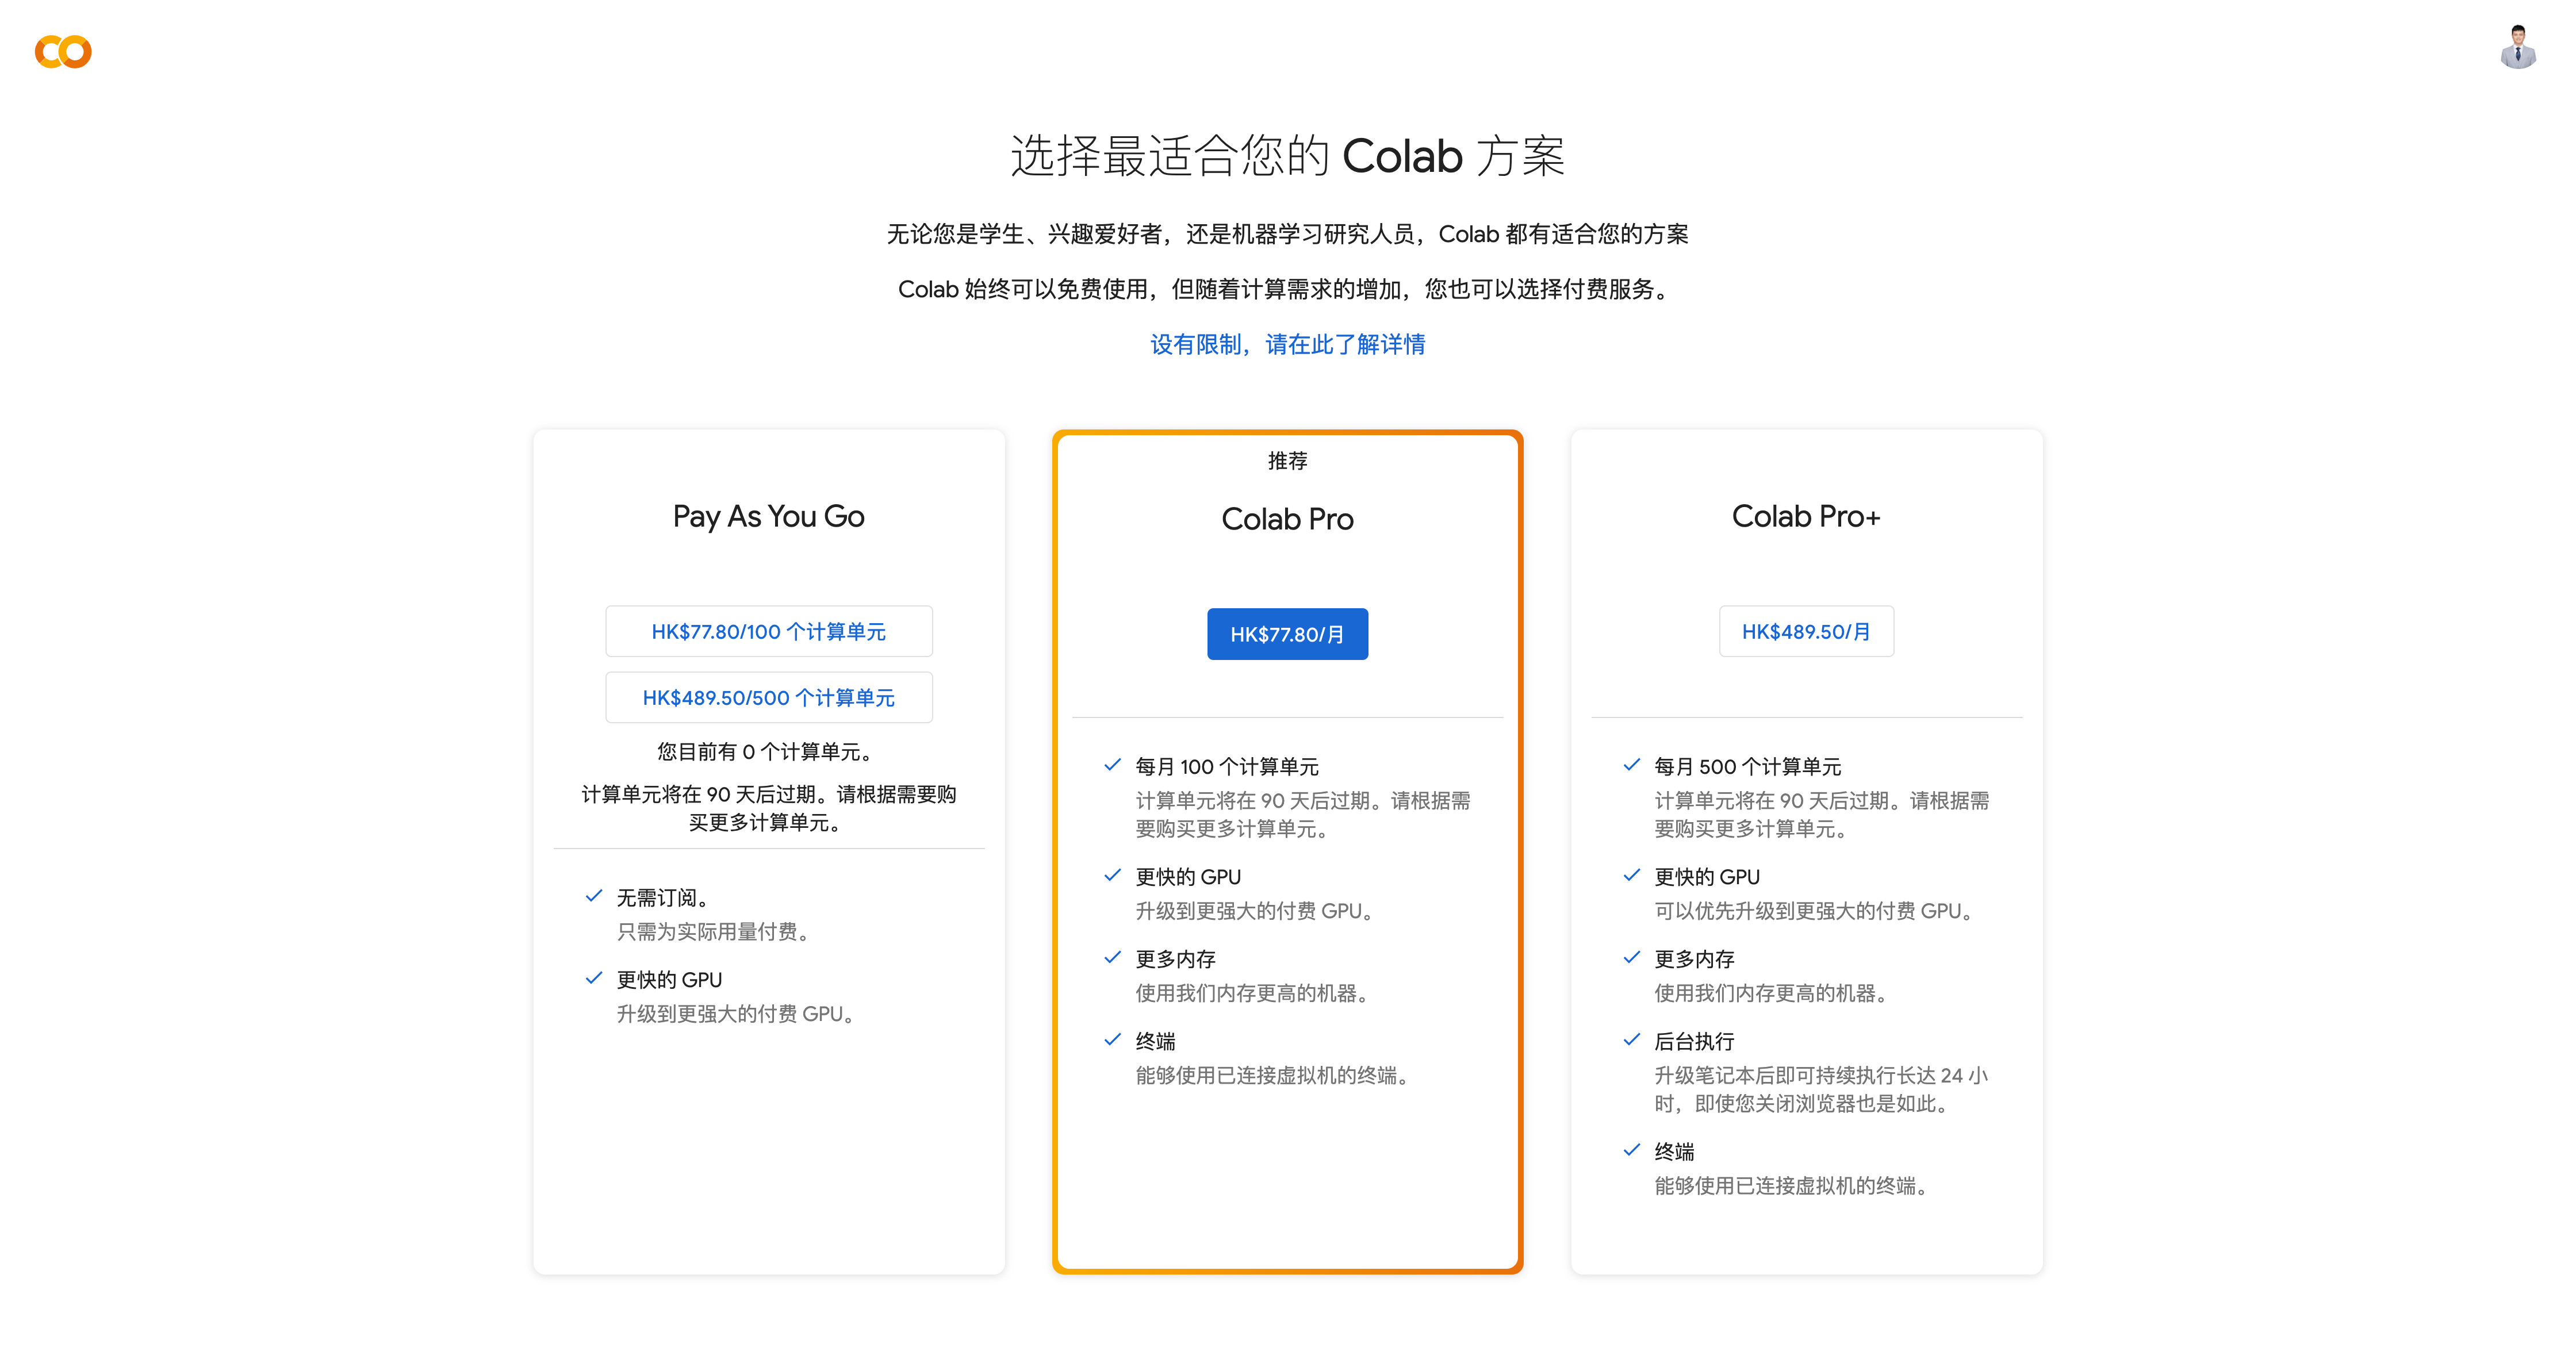
Task: Click 每月 500 个计算单元 feature text
Action: point(1747,766)
